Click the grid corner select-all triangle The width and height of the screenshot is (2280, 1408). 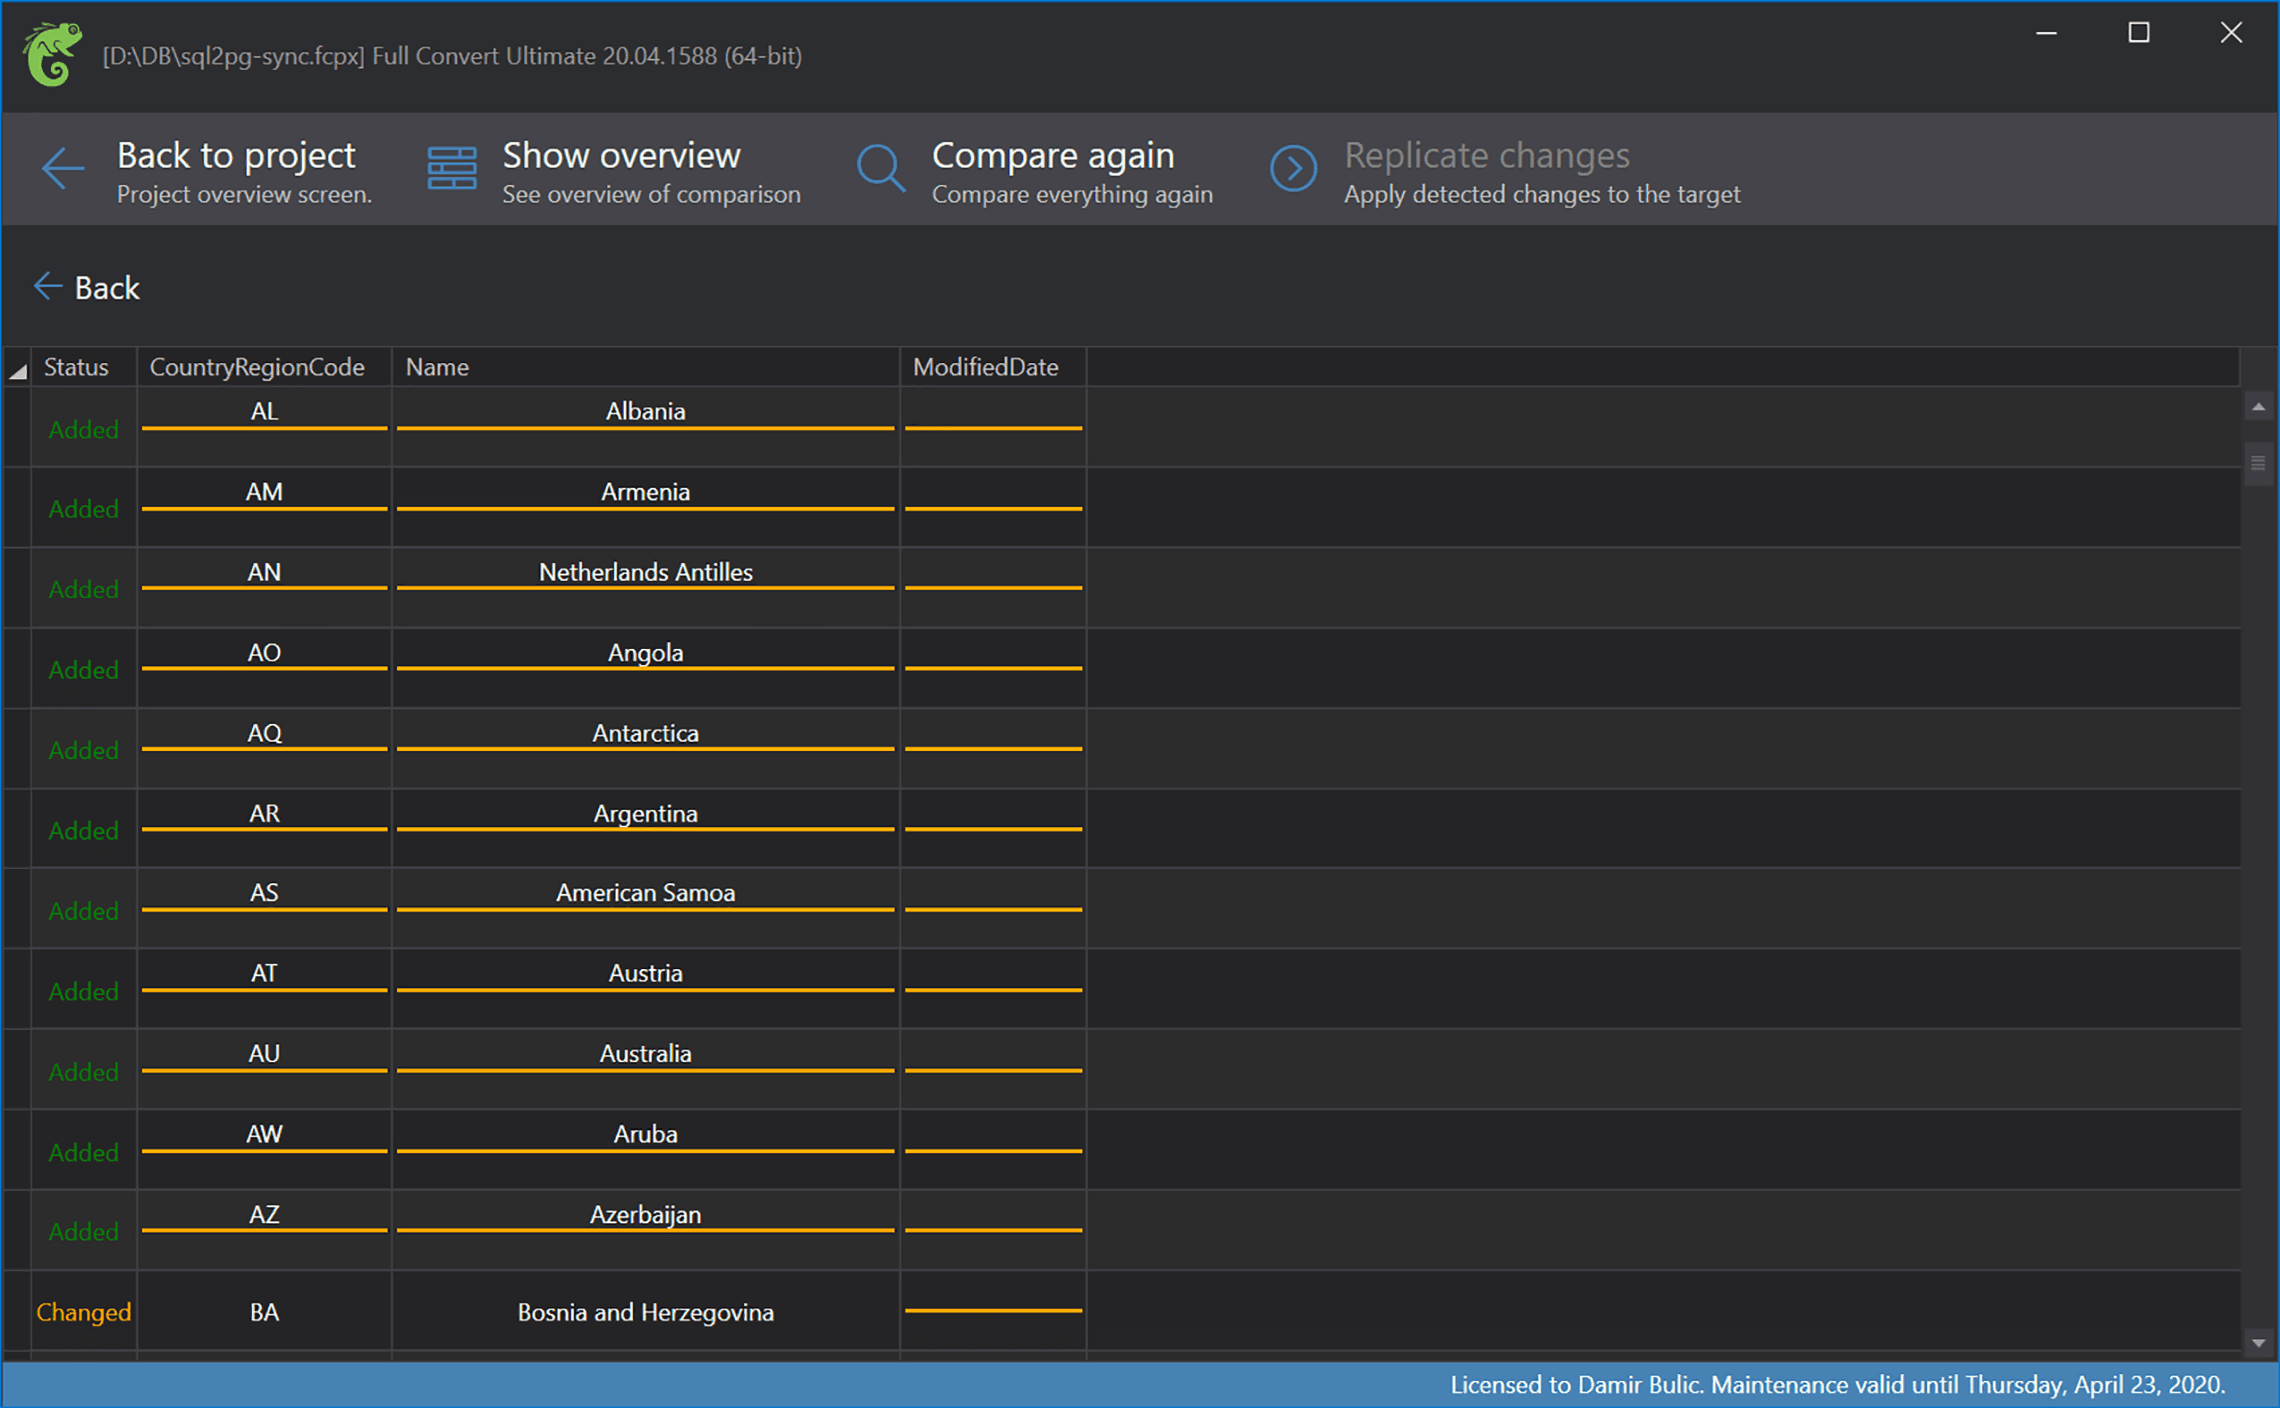(18, 371)
